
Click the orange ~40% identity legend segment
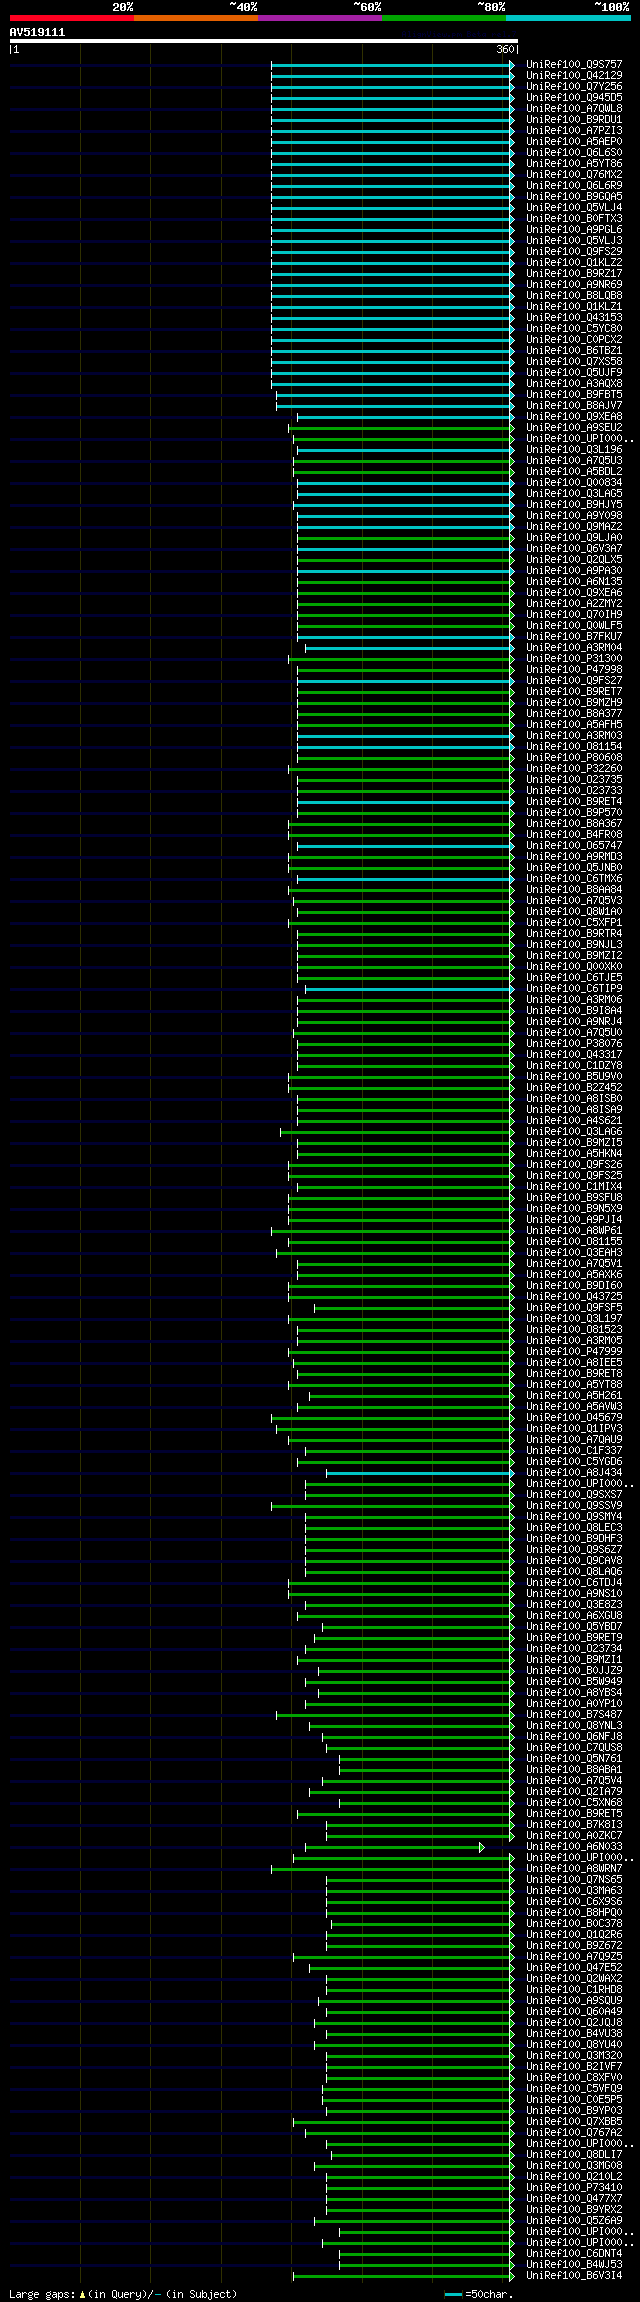pos(196,18)
